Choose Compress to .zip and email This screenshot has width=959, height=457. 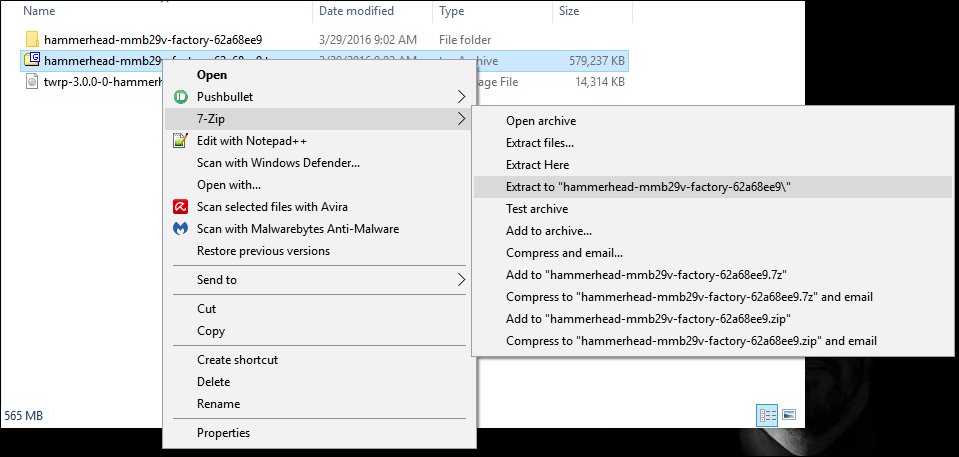(713, 341)
